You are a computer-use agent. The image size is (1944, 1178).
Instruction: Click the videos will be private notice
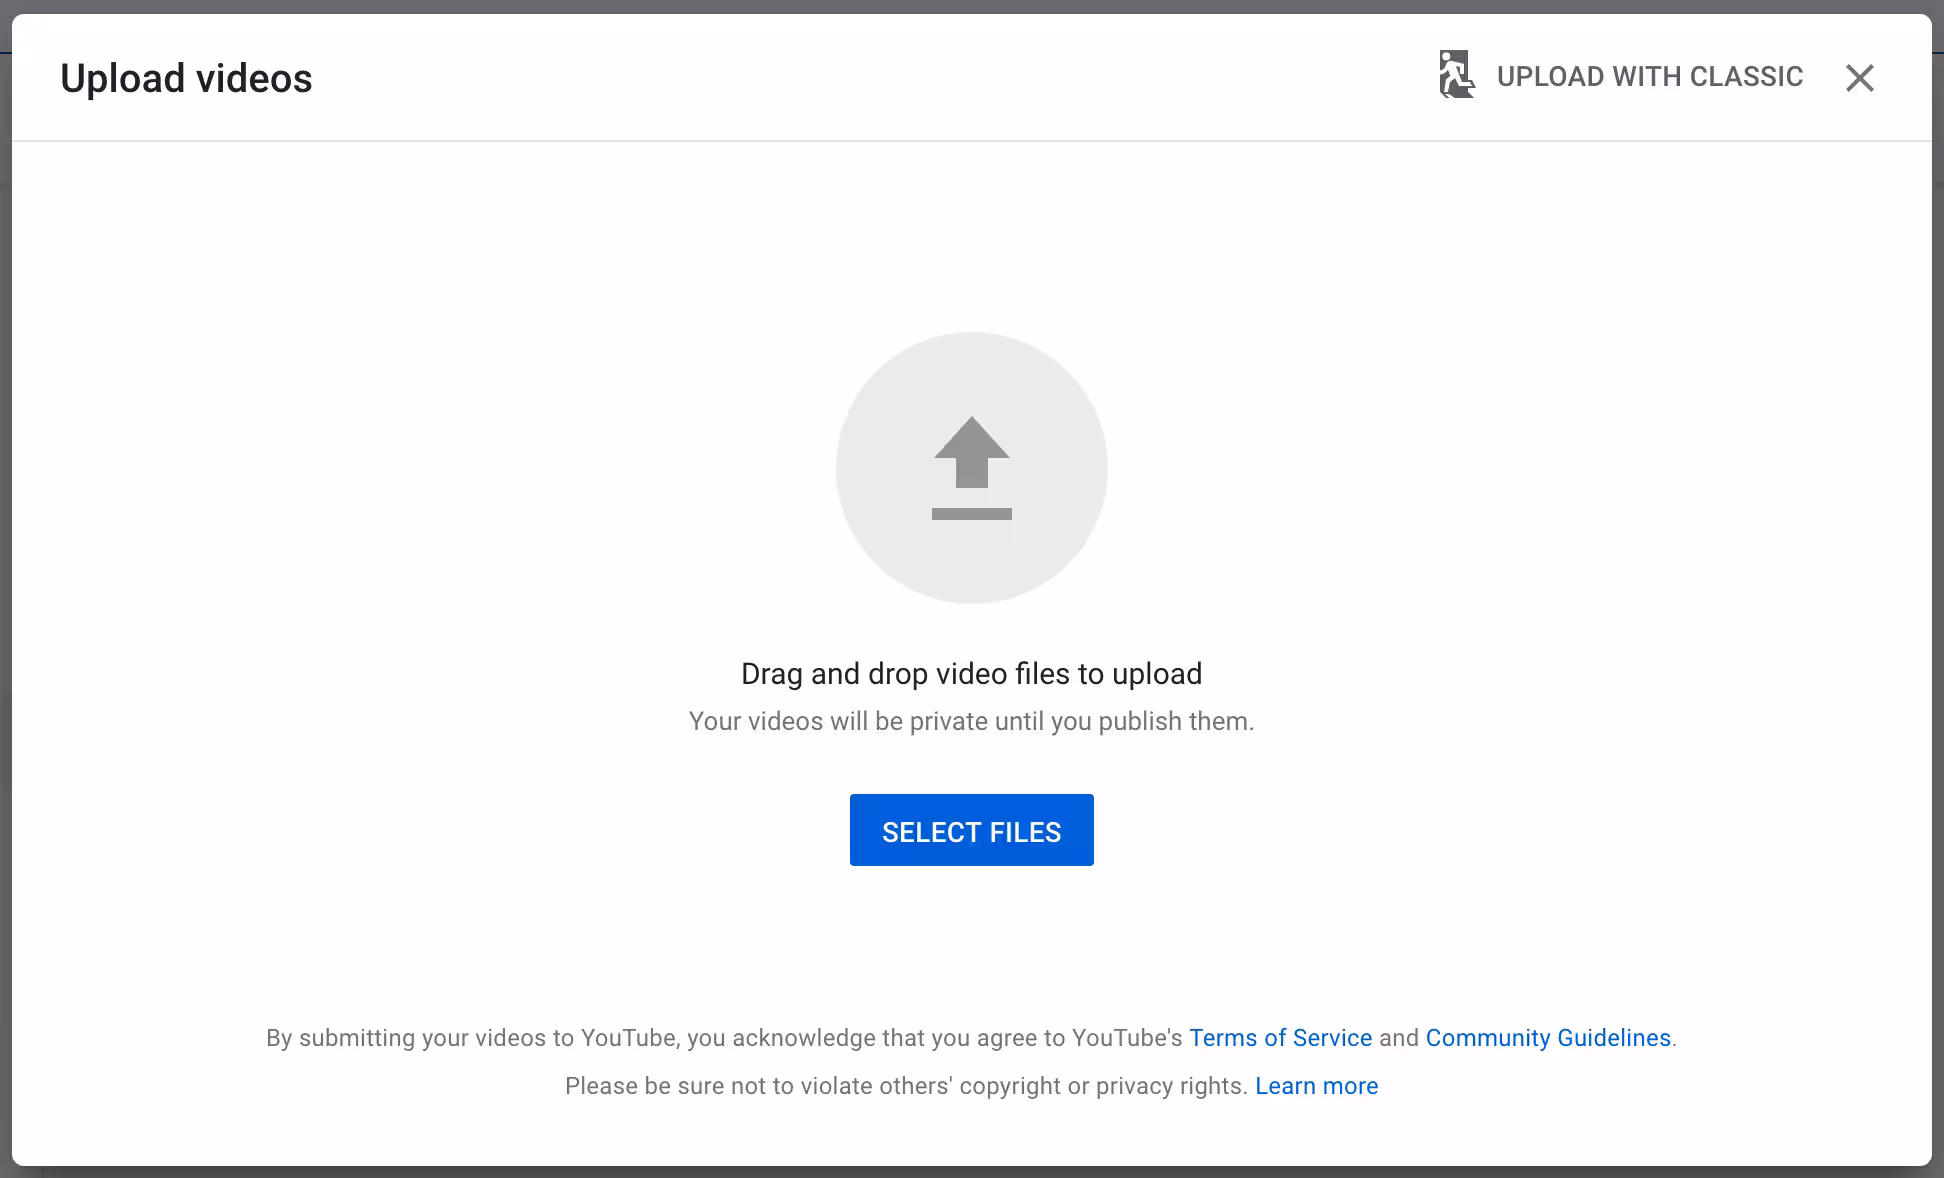(971, 722)
